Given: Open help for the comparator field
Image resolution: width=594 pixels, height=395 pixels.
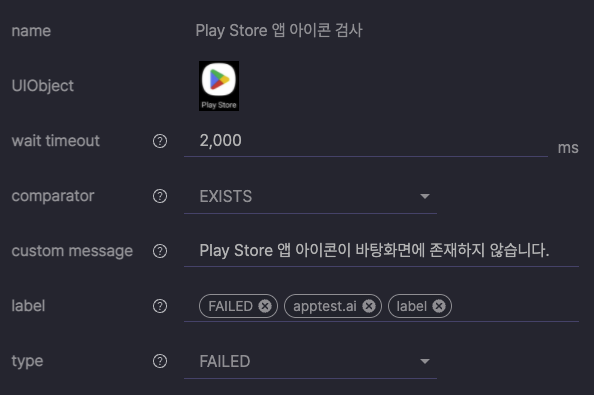Looking at the screenshot, I should pyautogui.click(x=160, y=196).
